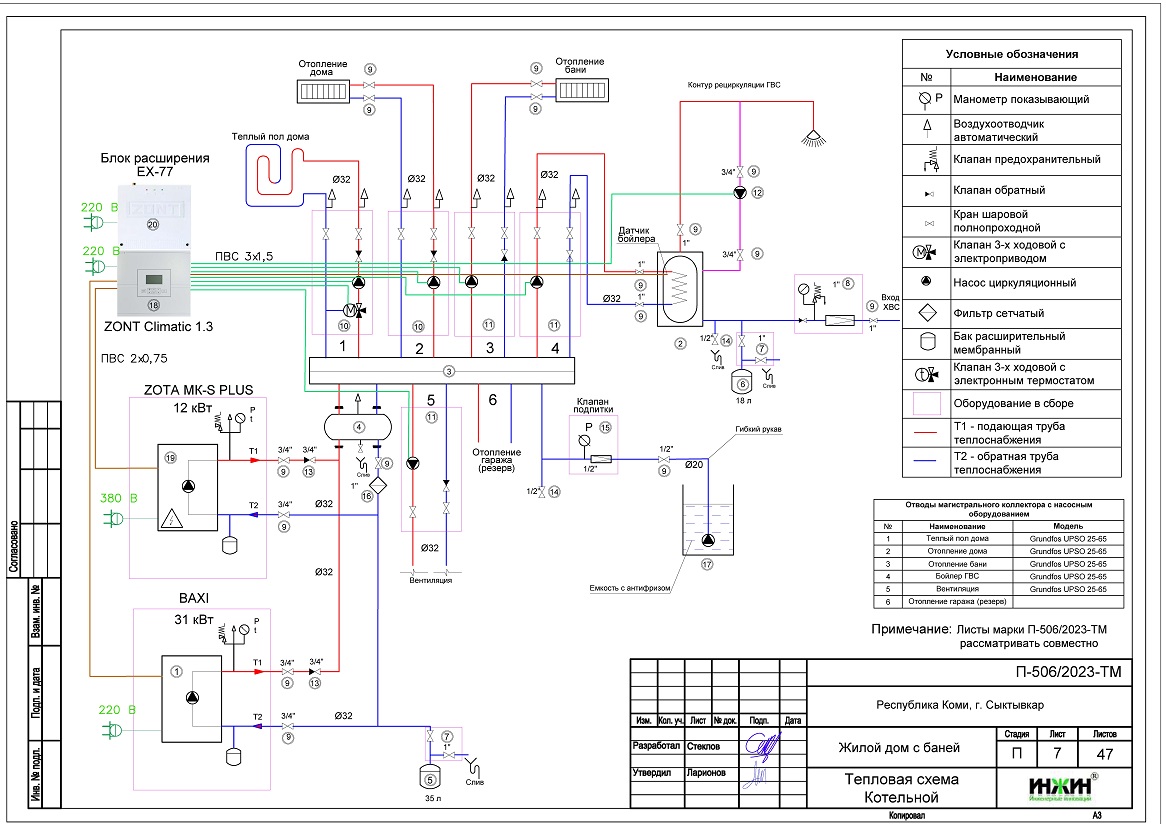Click the pump inside the antifreeze tank
1166x824 pixels.
708,541
